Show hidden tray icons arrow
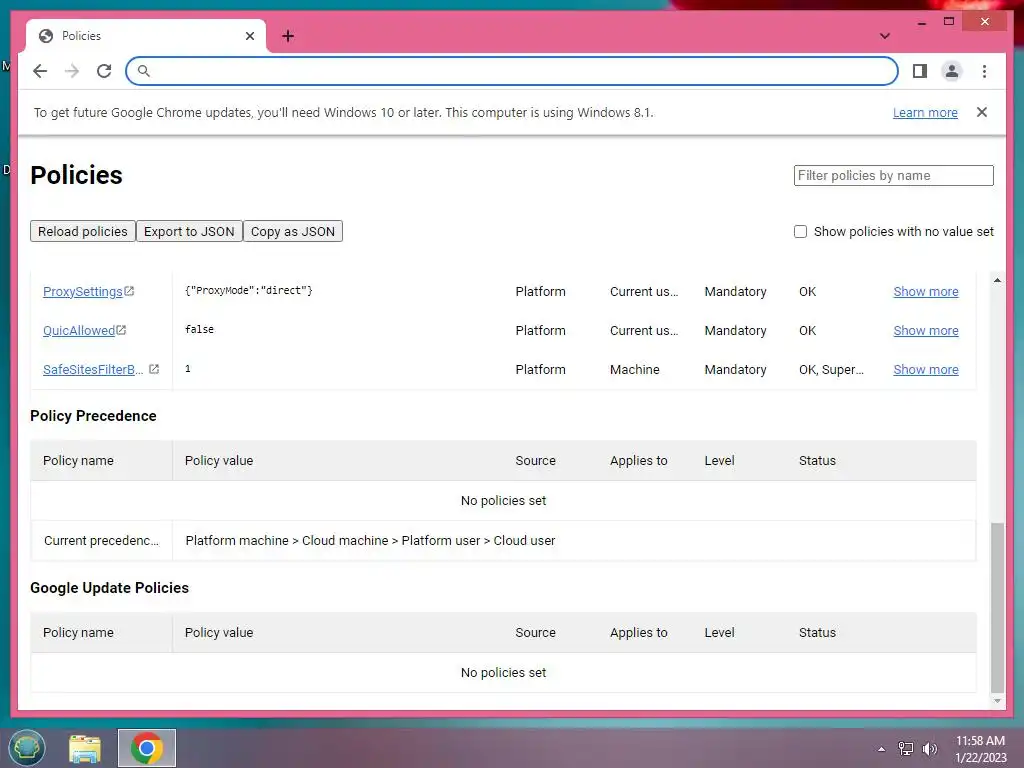This screenshot has height=768, width=1024. pyautogui.click(x=882, y=749)
